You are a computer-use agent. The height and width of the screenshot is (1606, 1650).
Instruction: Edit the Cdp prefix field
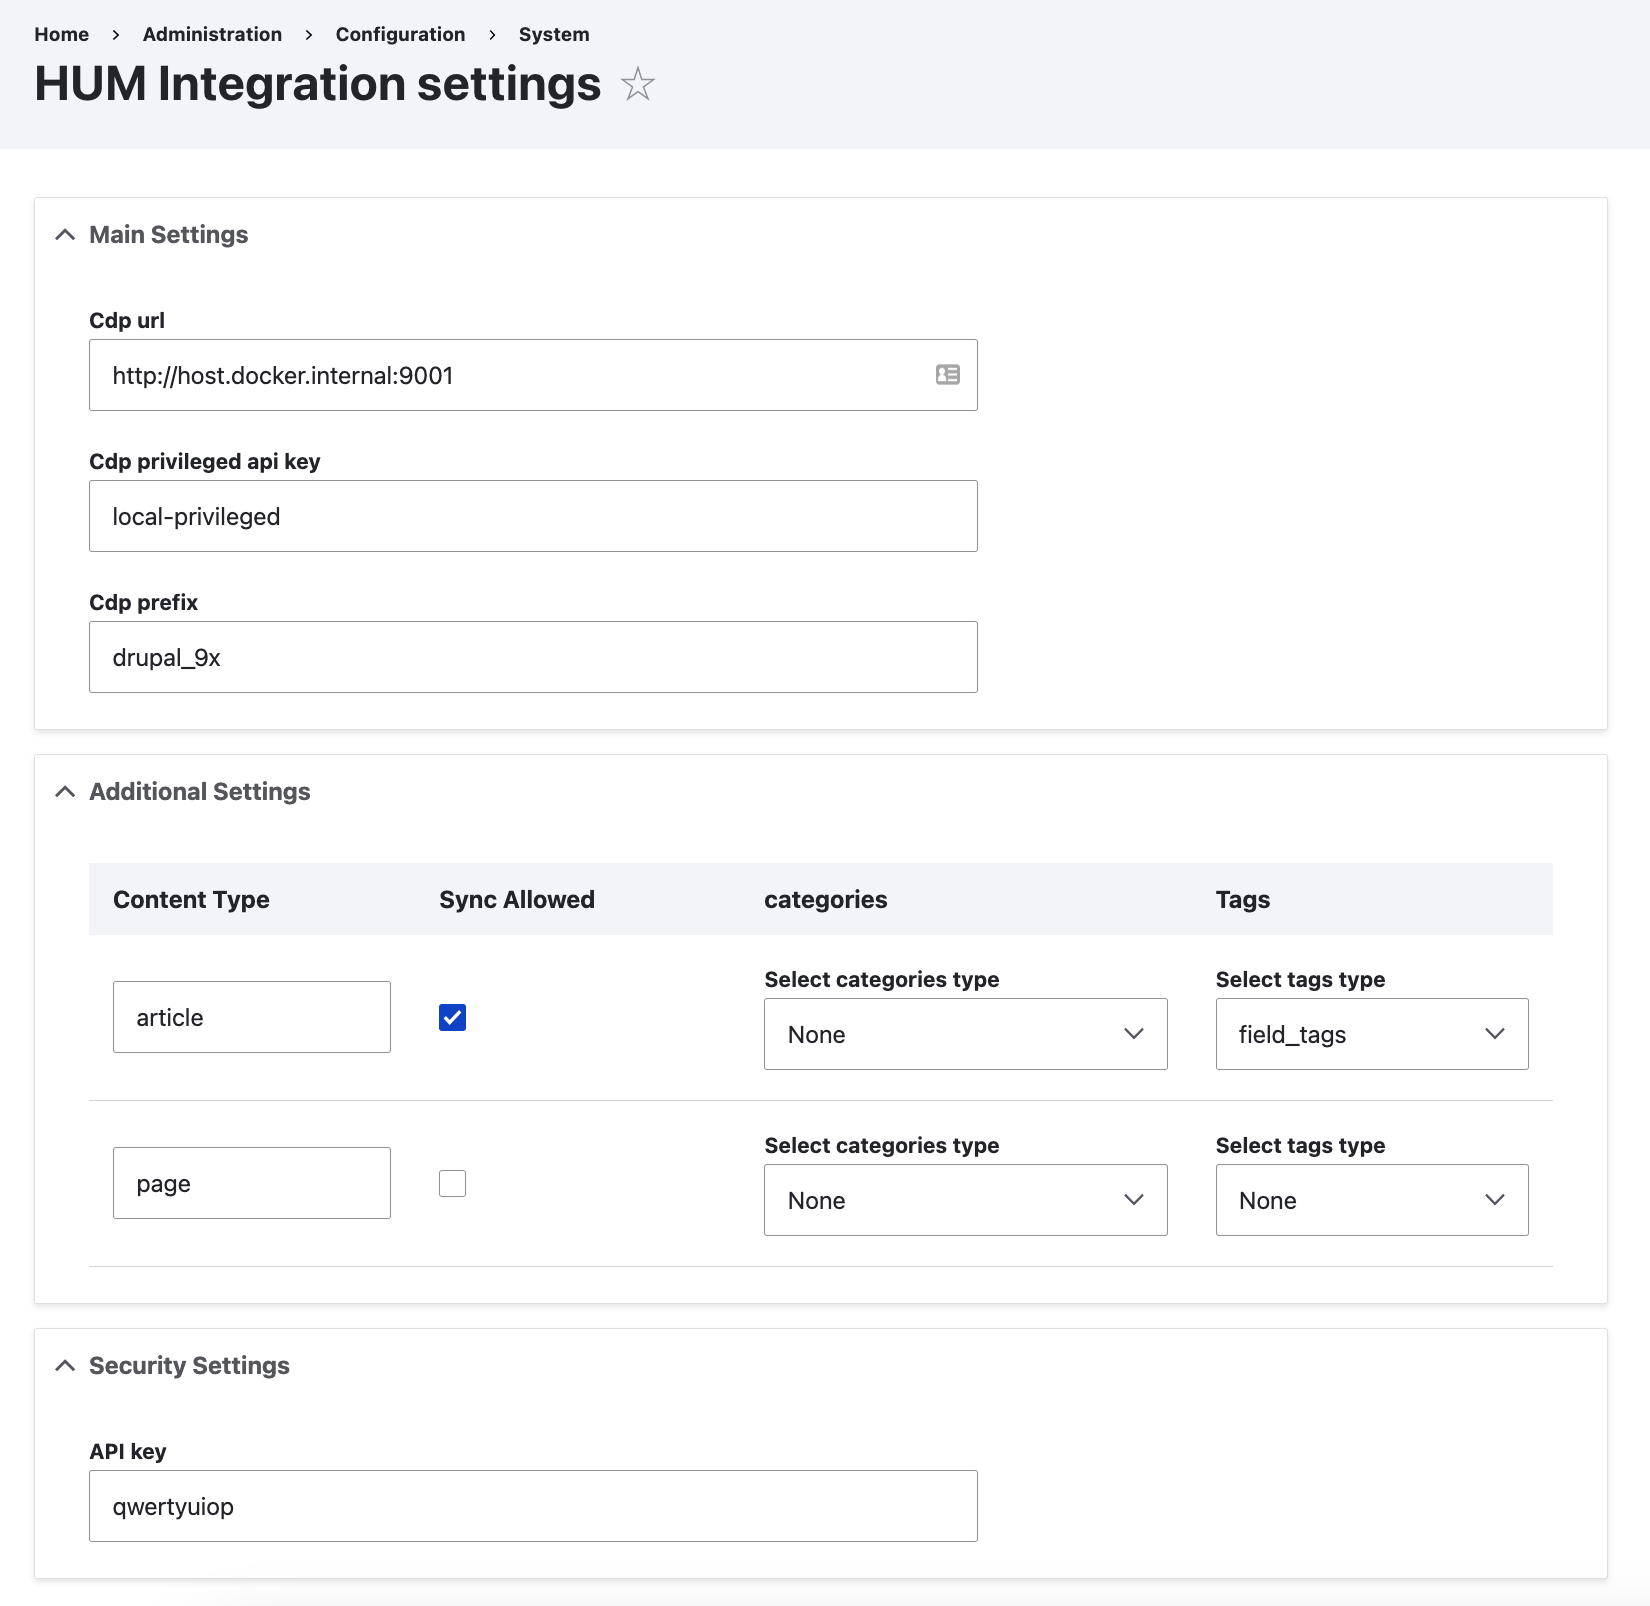click(533, 657)
